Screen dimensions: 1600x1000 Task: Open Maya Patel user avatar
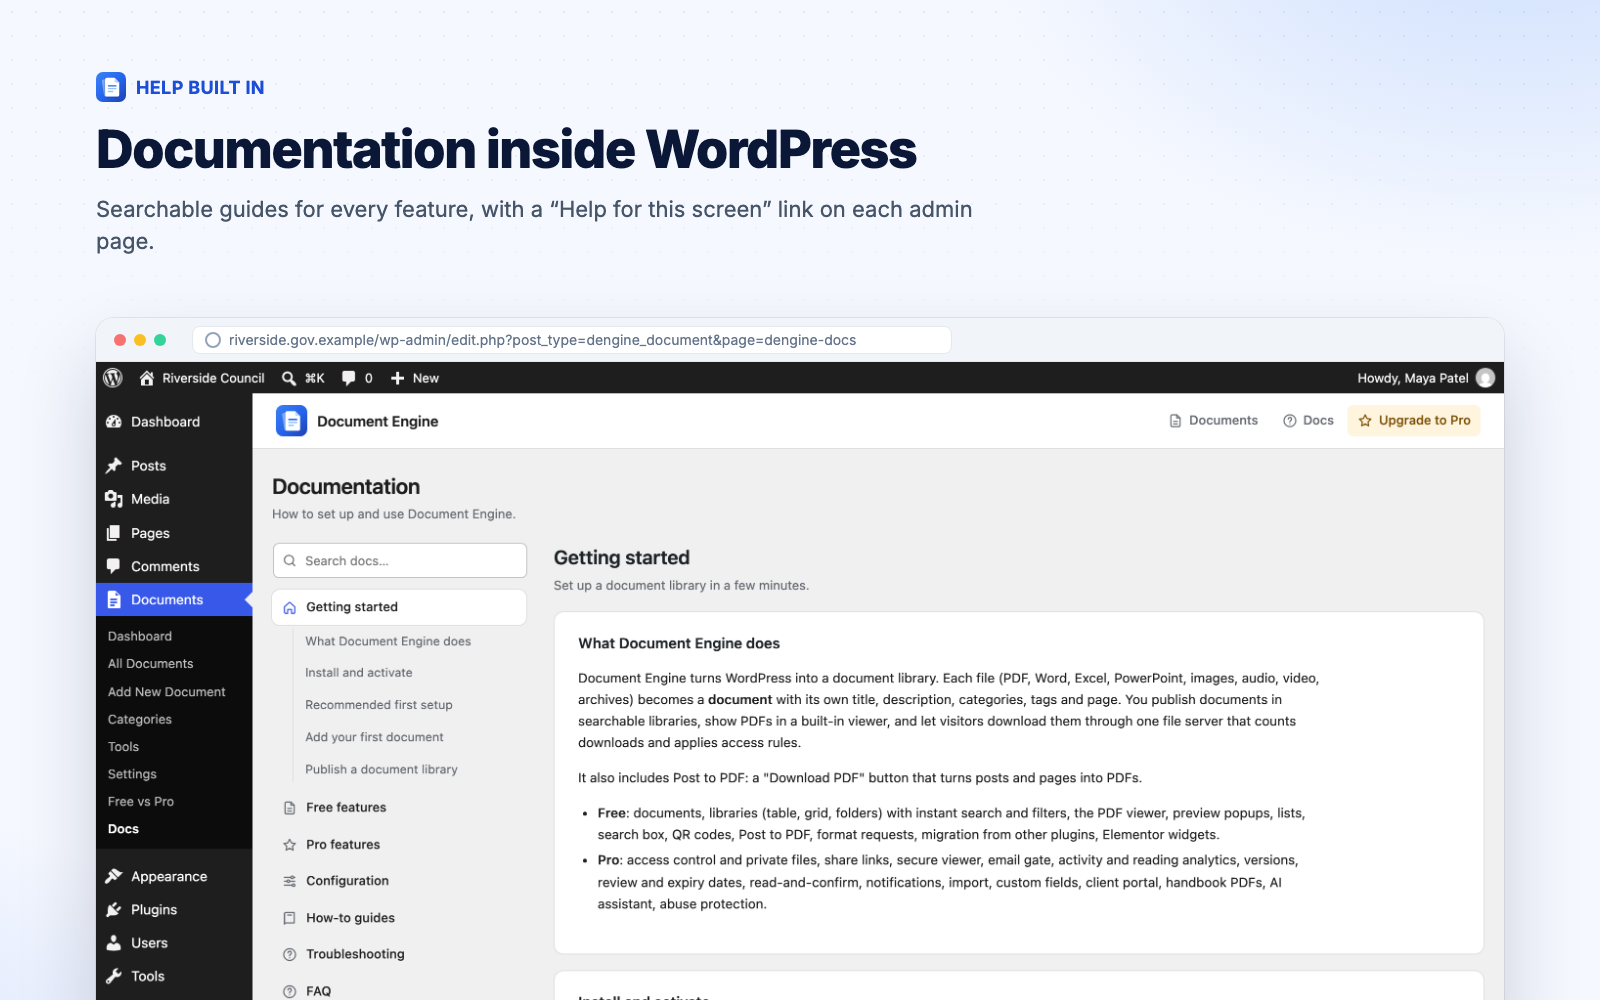tap(1486, 378)
